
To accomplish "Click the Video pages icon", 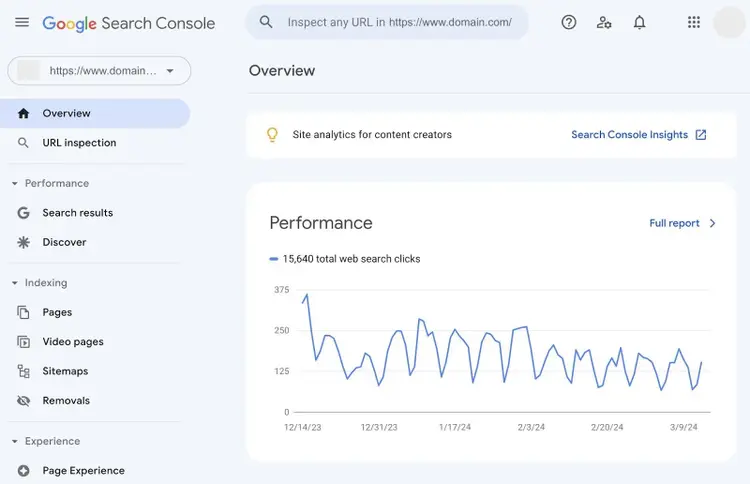I will pyautogui.click(x=23, y=342).
